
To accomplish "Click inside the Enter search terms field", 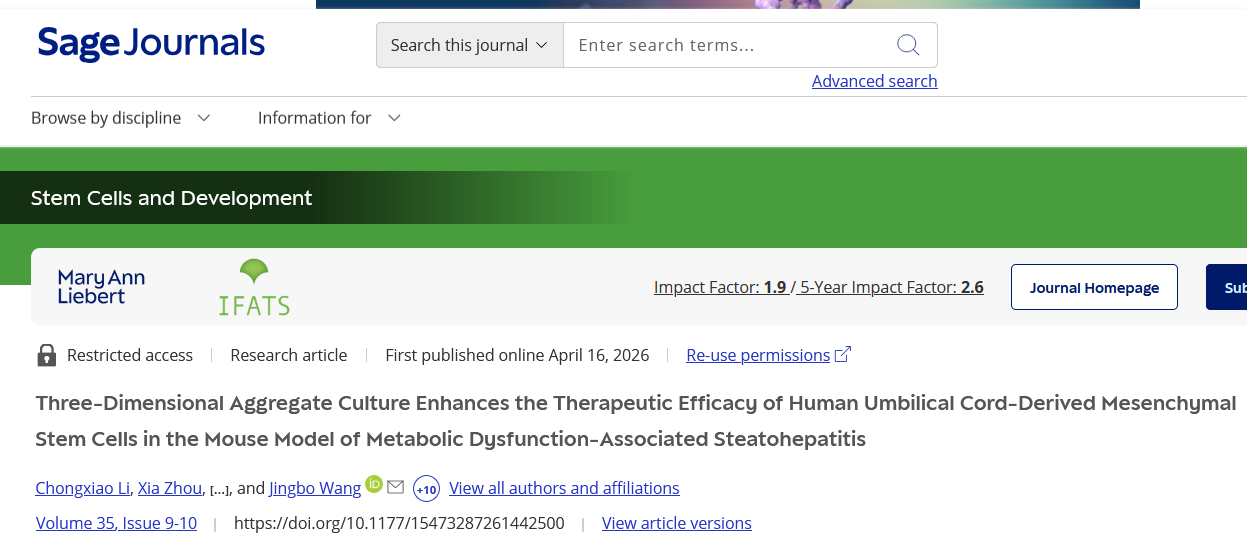I will coord(730,45).
